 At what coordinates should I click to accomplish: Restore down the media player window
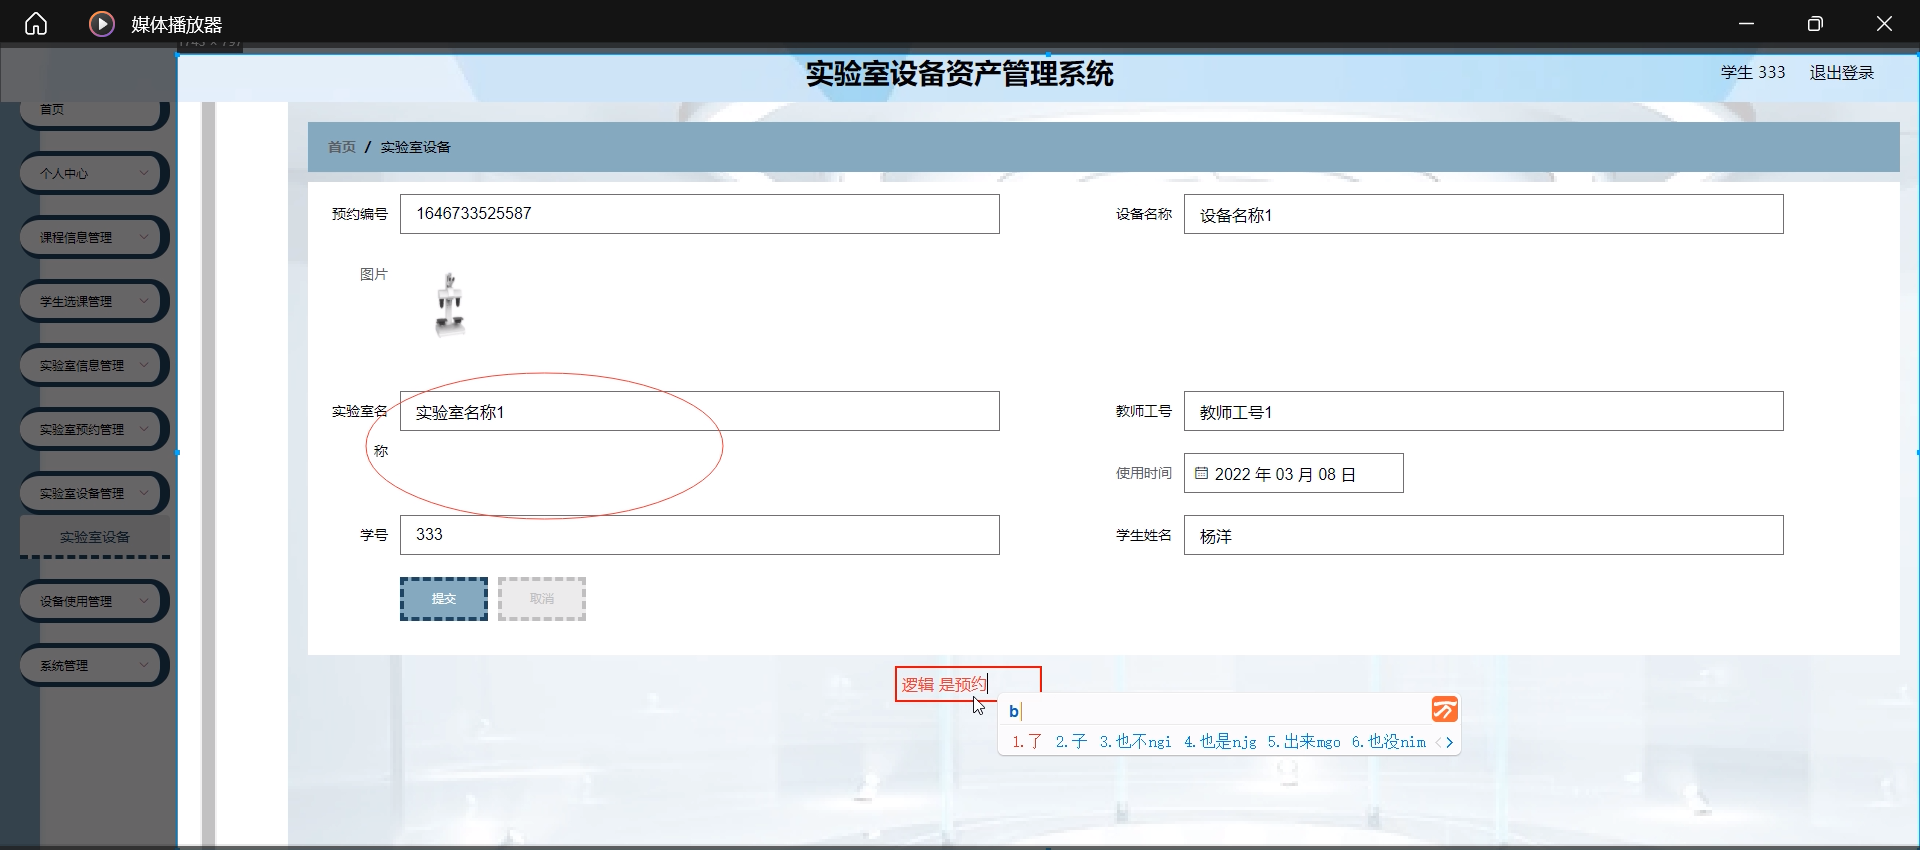coord(1815,23)
